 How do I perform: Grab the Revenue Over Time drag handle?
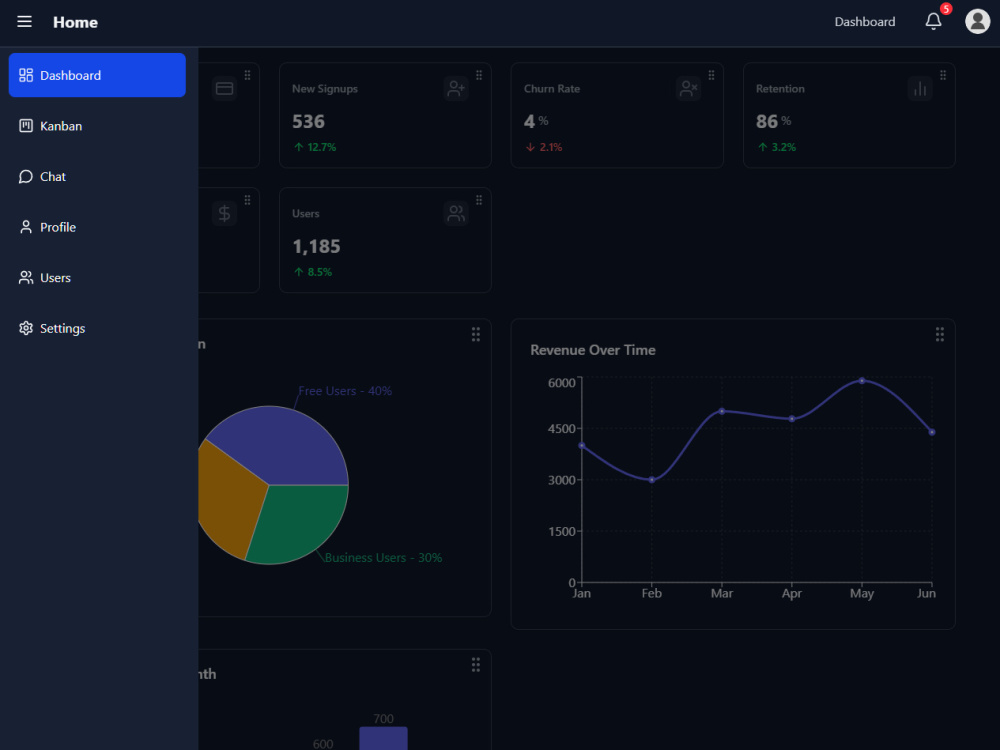click(x=939, y=335)
